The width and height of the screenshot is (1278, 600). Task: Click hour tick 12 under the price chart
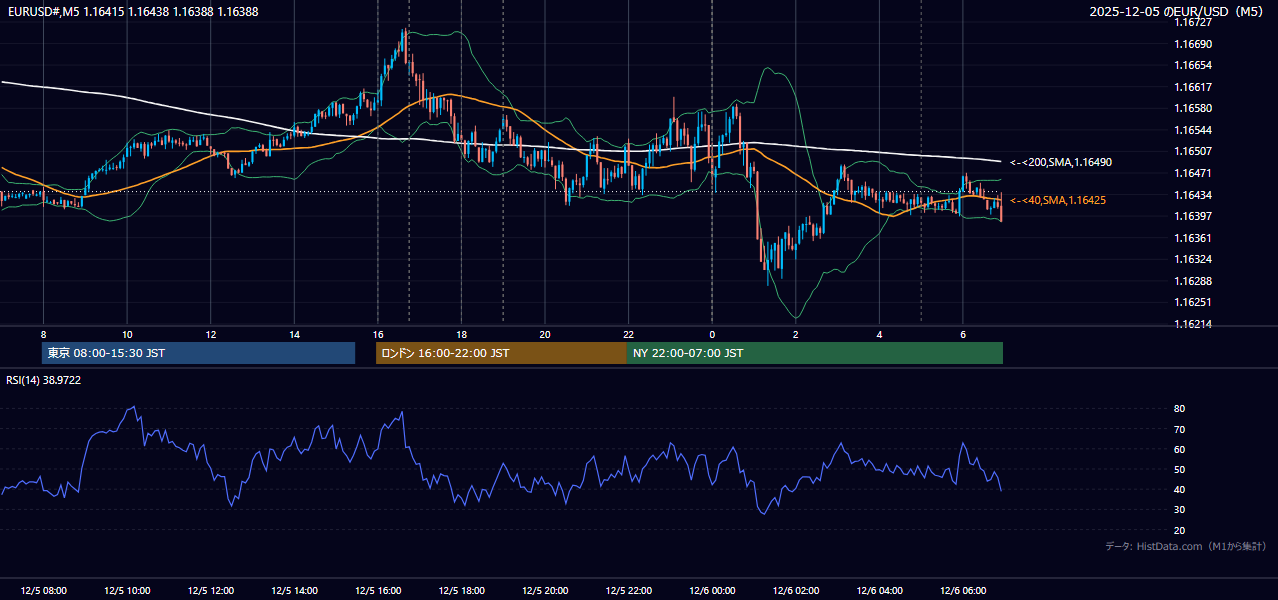211,334
